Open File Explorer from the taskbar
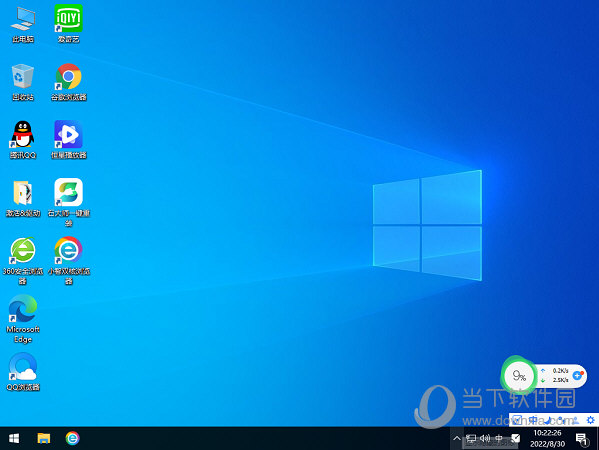The image size is (599, 450). click(44, 438)
